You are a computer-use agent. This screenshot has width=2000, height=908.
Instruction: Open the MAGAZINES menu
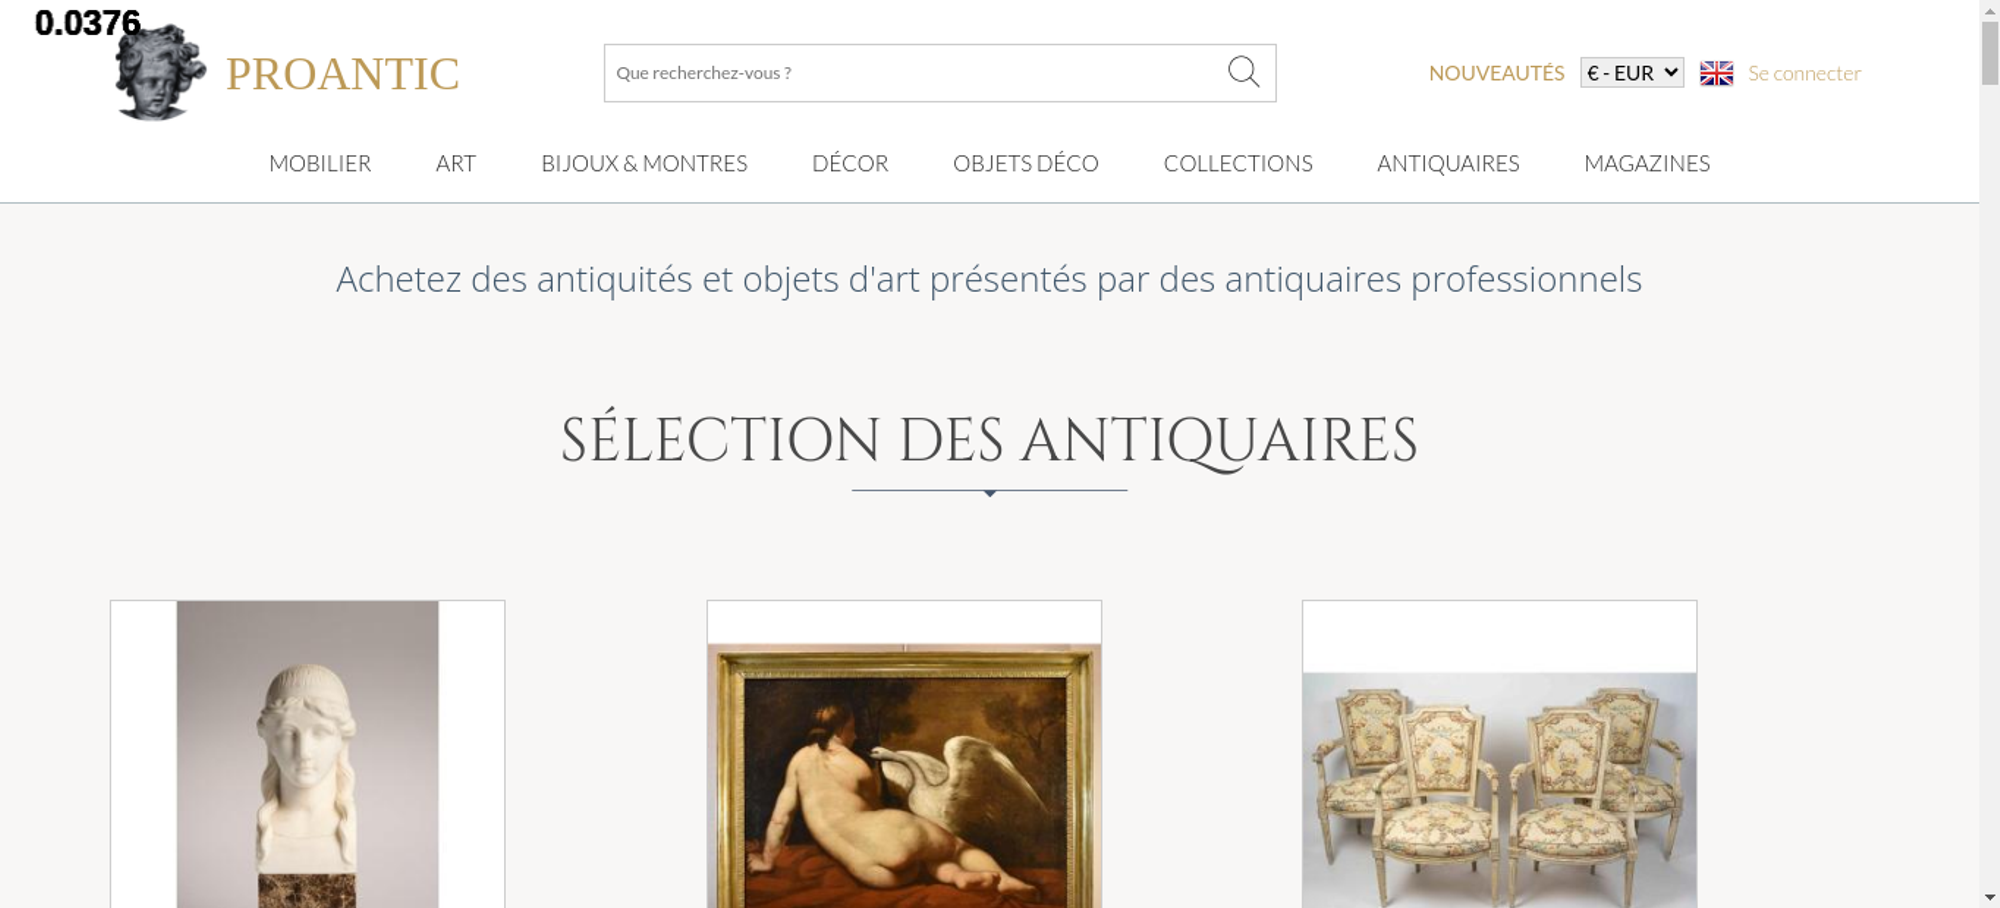point(1647,163)
